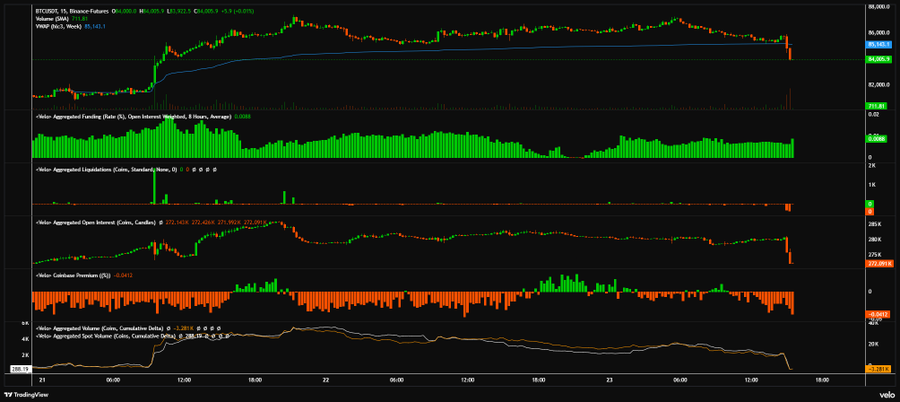Select the orange 272.091K open interest axis label

pos(879,264)
